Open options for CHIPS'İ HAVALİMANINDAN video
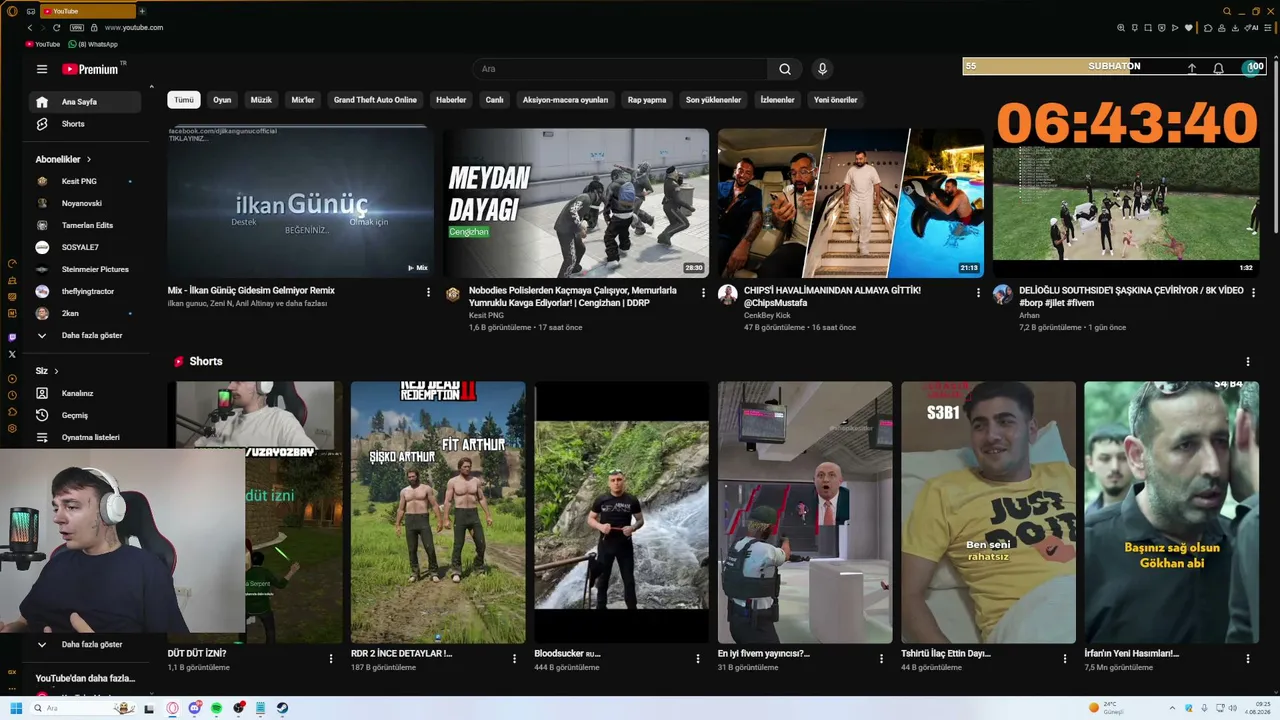The width and height of the screenshot is (1280, 720). 978,292
